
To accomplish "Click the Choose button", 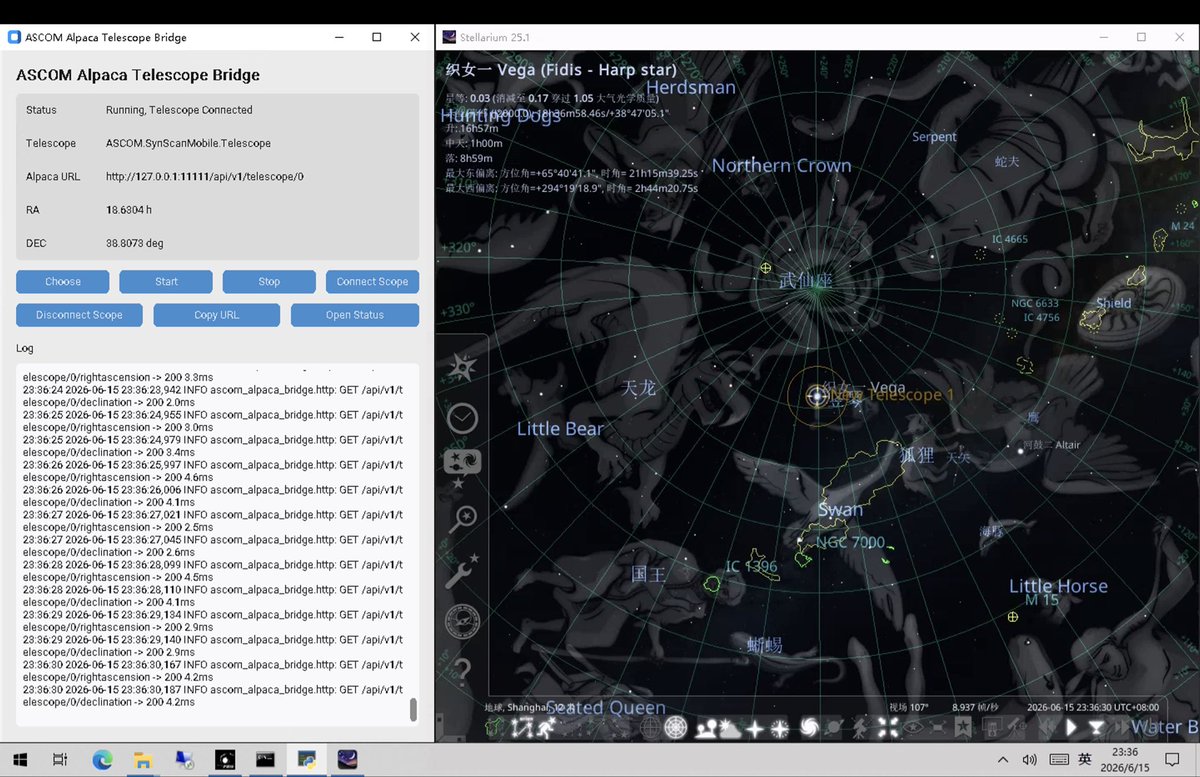I will point(63,282).
